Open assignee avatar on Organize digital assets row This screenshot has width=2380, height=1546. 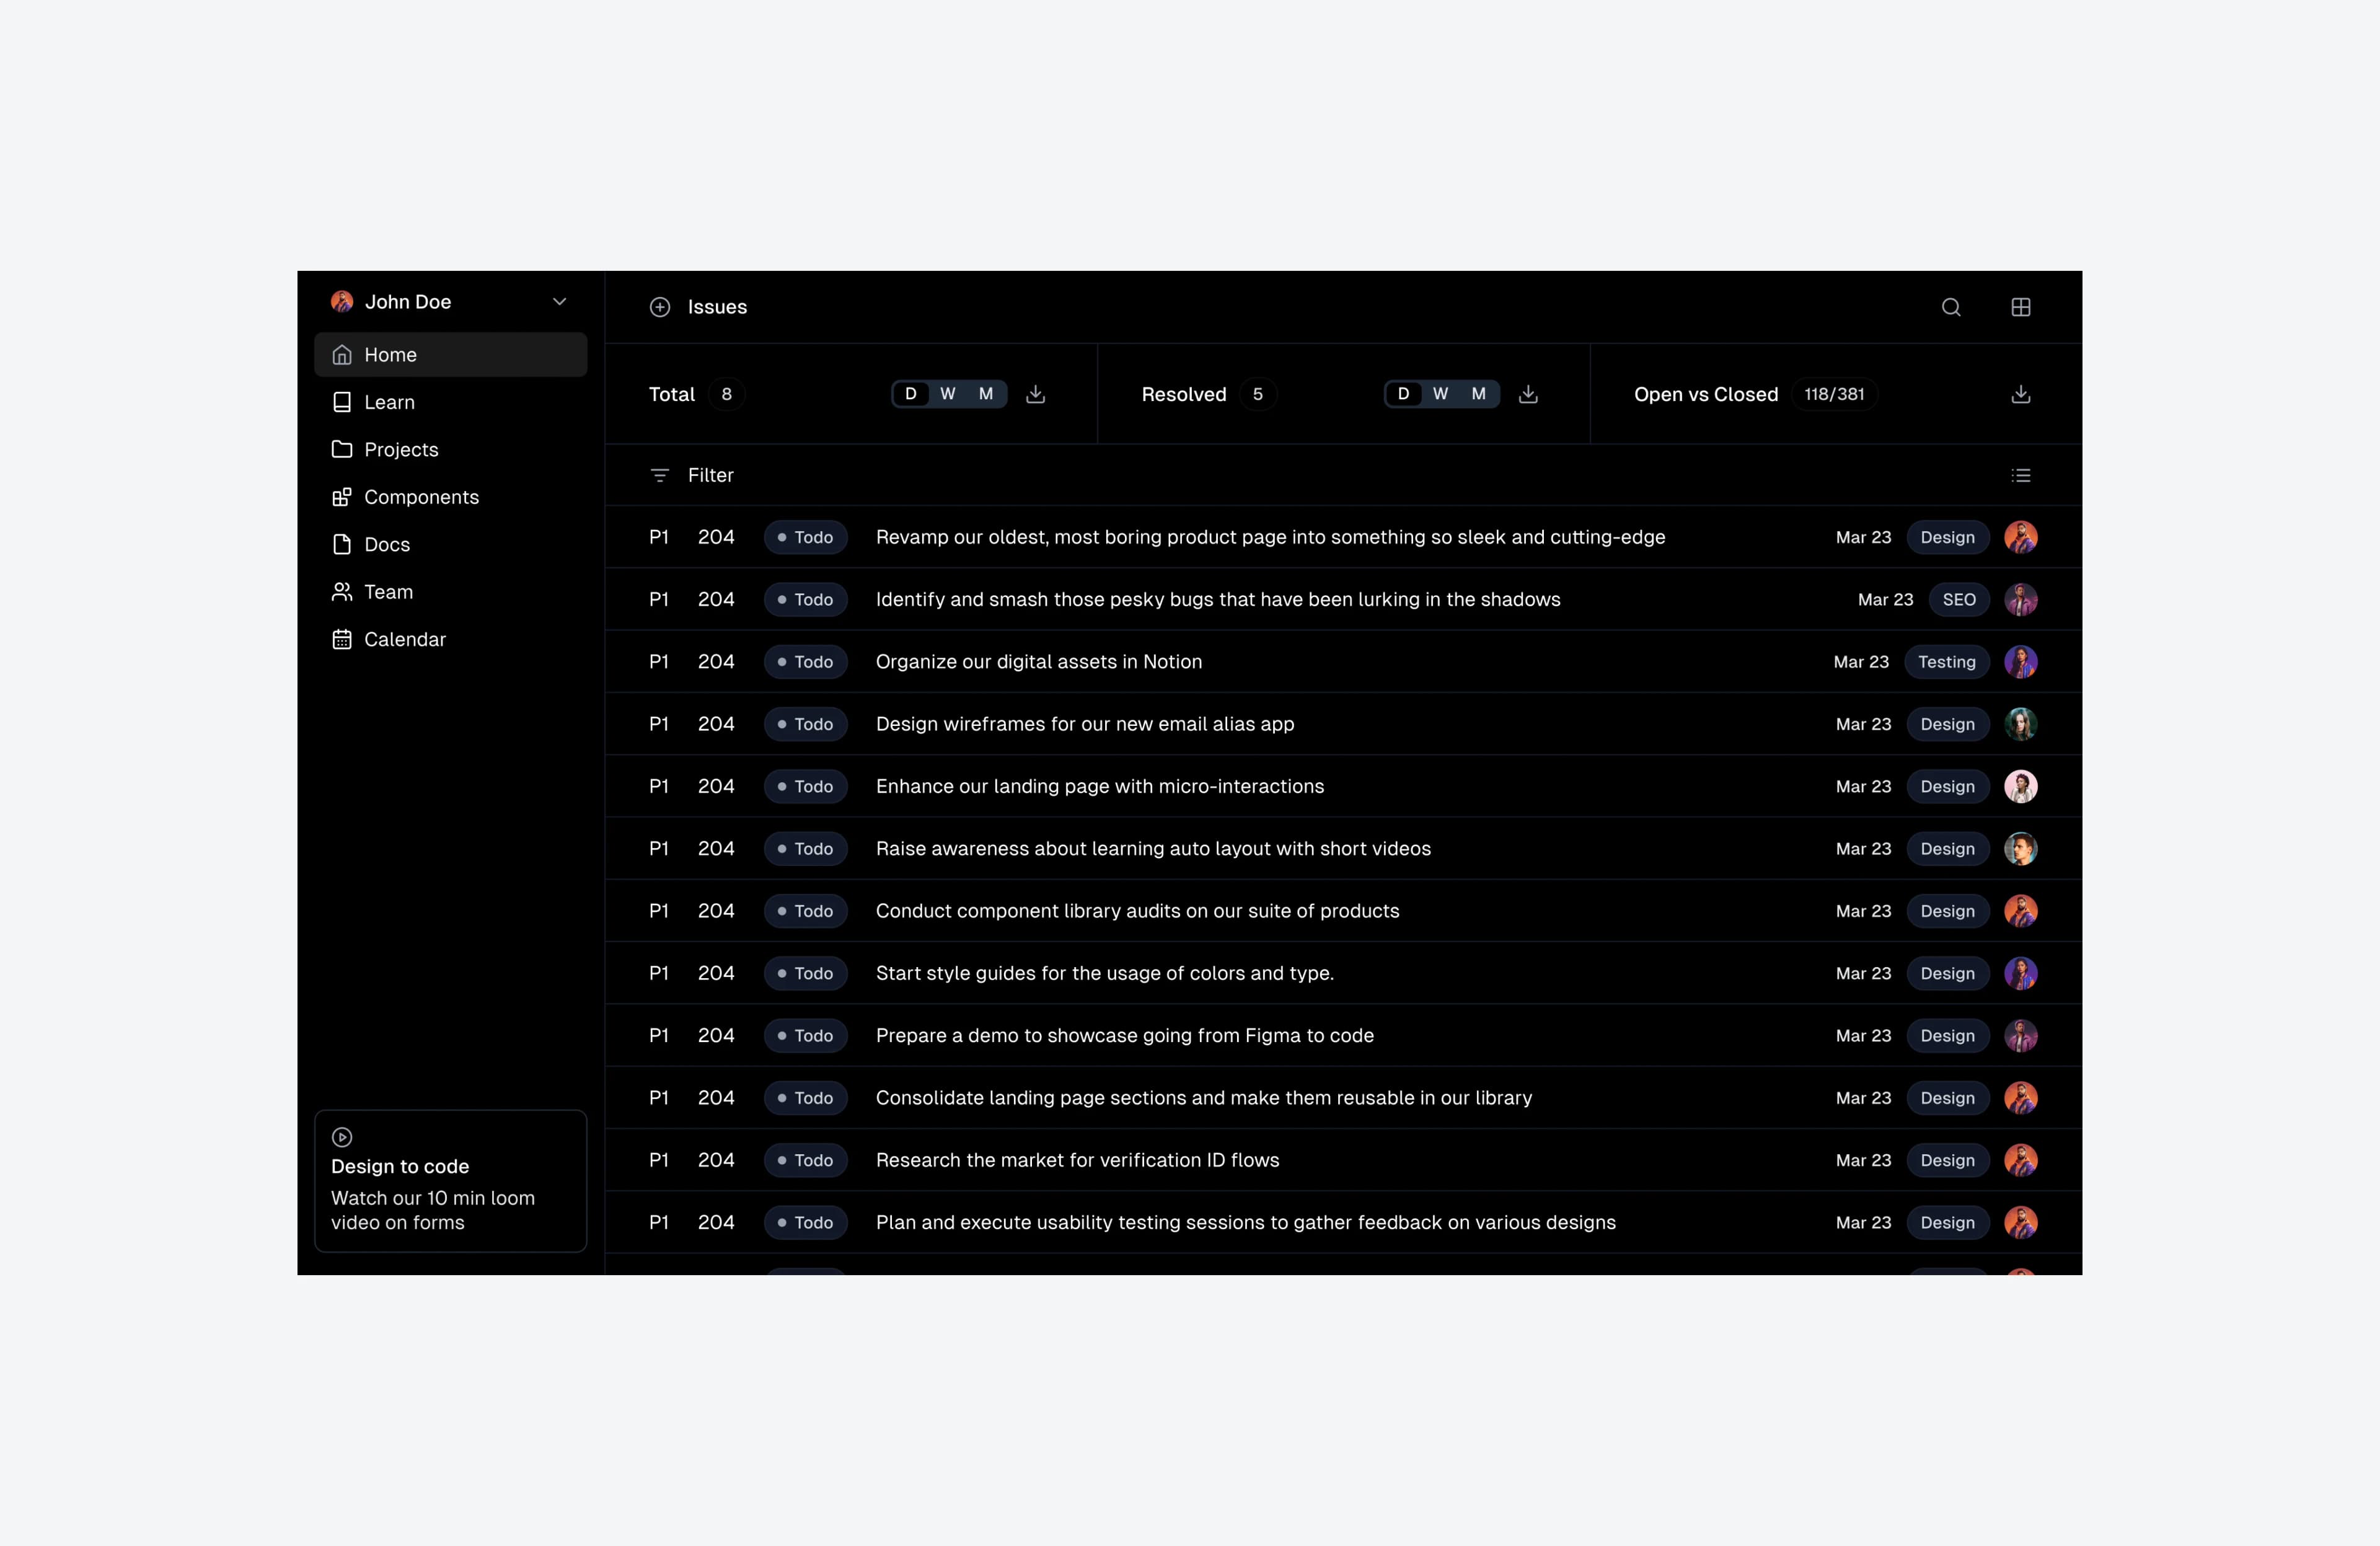click(x=2021, y=662)
